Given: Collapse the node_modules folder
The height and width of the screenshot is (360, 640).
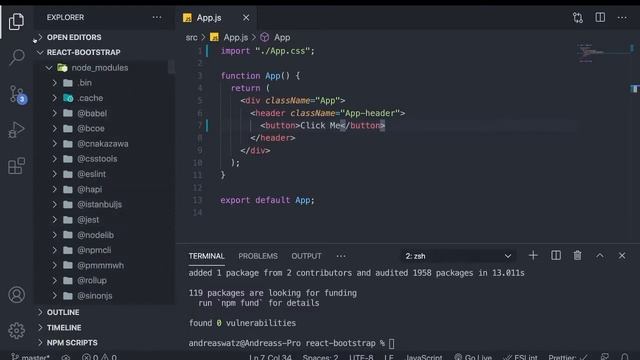Looking at the screenshot, I should coord(100,68).
